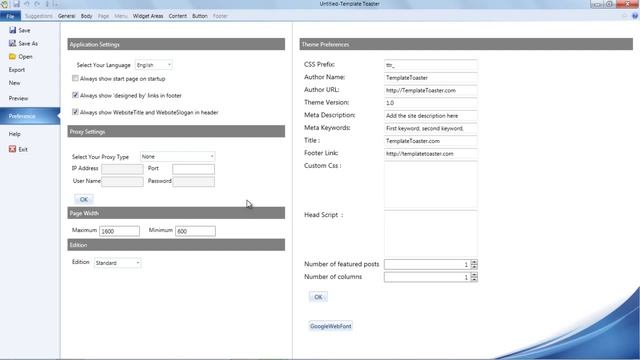Click the save icon in quick access toolbar

(x=16, y=4)
